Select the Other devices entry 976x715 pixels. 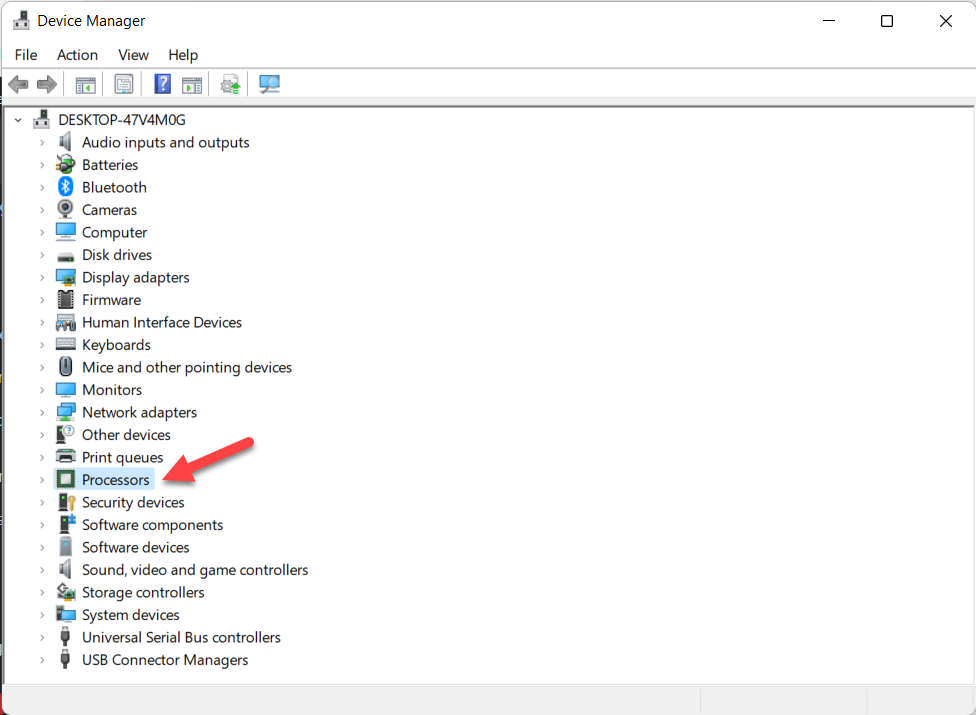126,435
